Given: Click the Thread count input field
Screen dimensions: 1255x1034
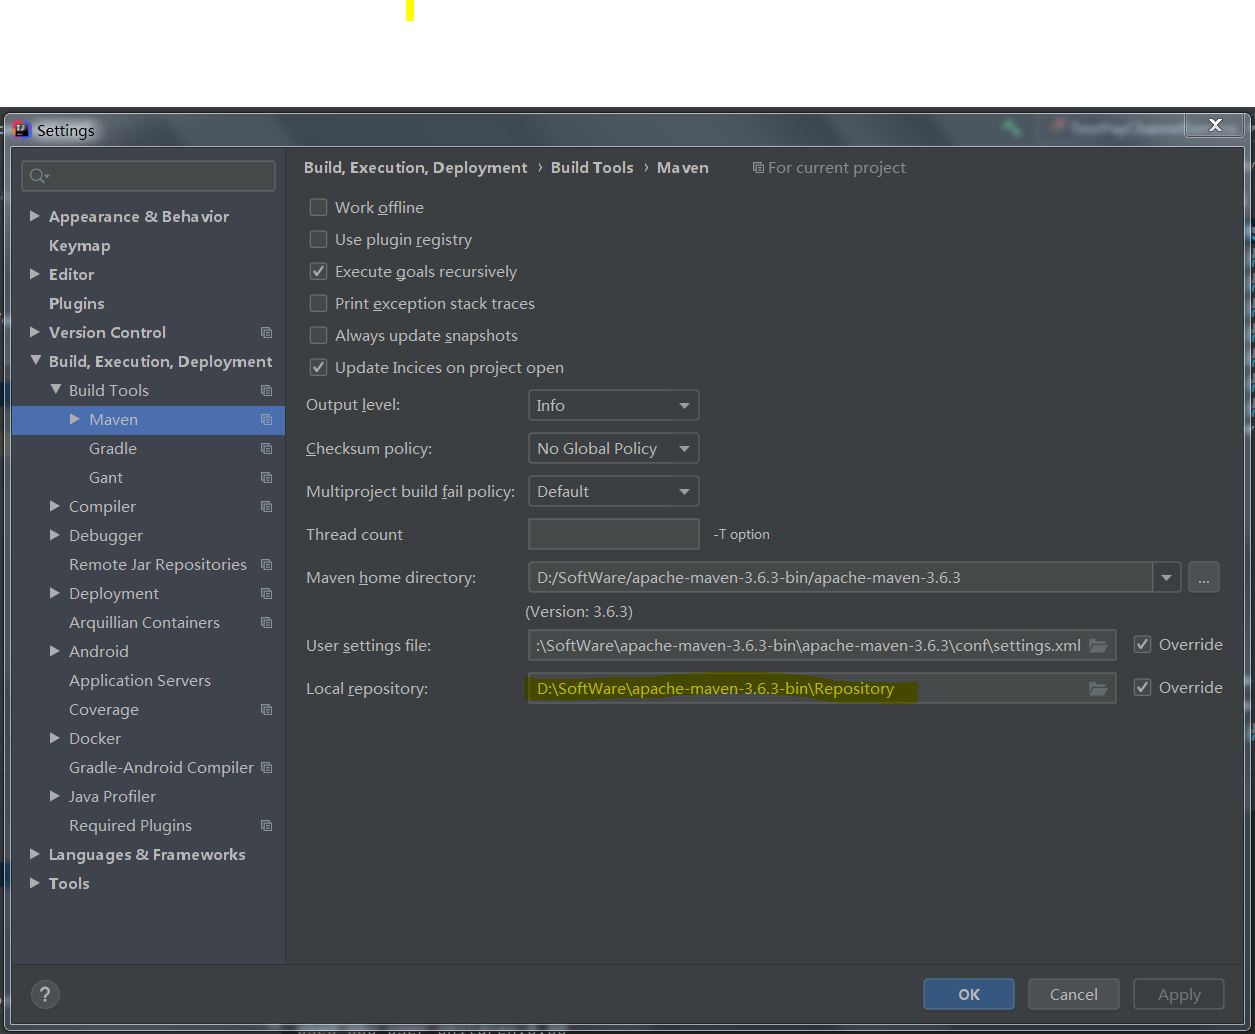Looking at the screenshot, I should pyautogui.click(x=613, y=534).
